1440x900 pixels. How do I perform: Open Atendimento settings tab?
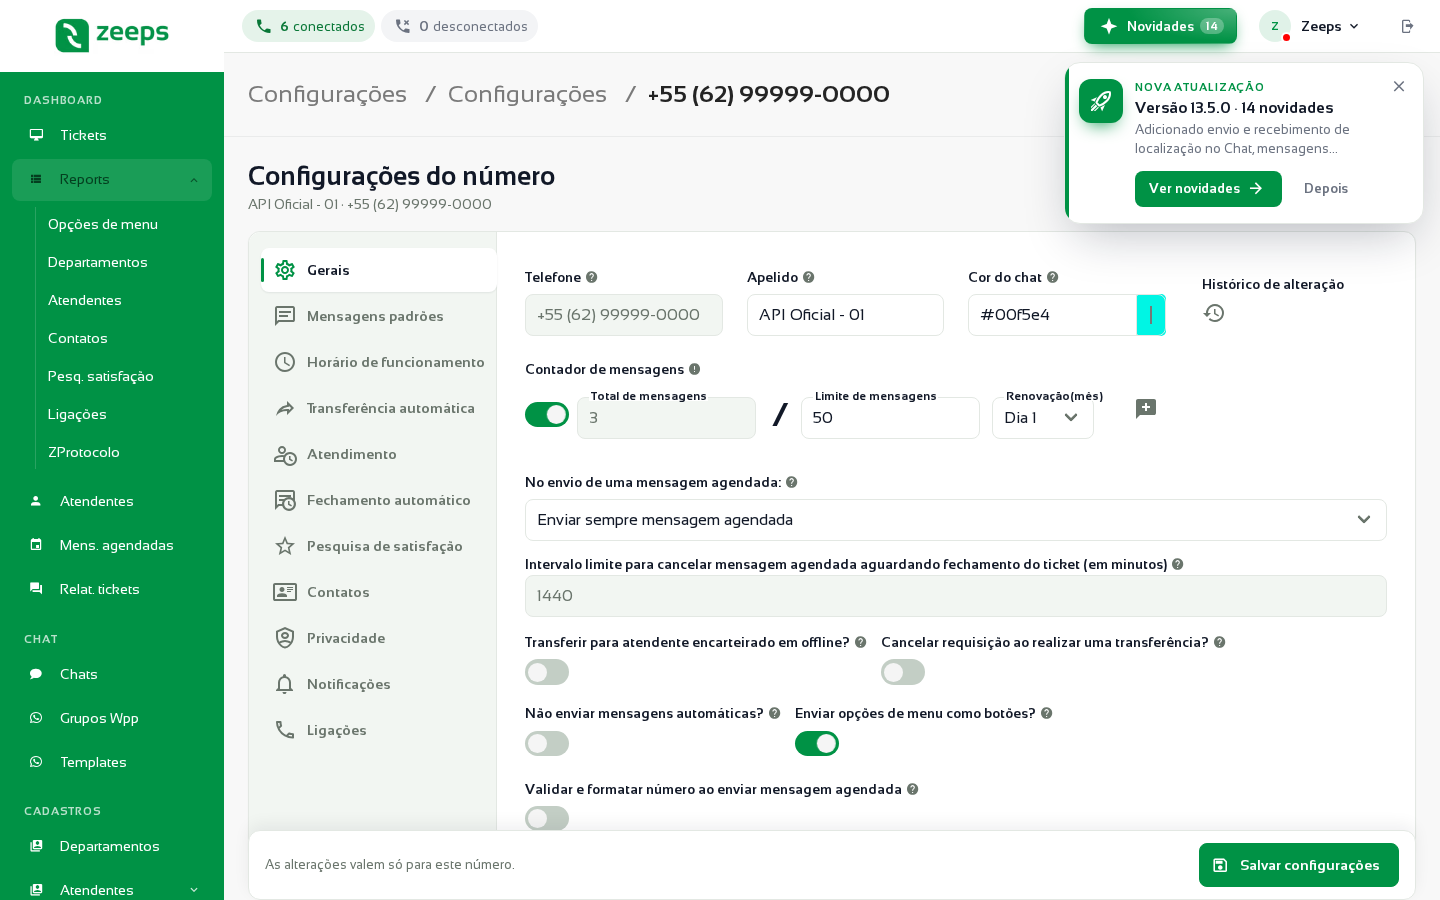pyautogui.click(x=379, y=454)
